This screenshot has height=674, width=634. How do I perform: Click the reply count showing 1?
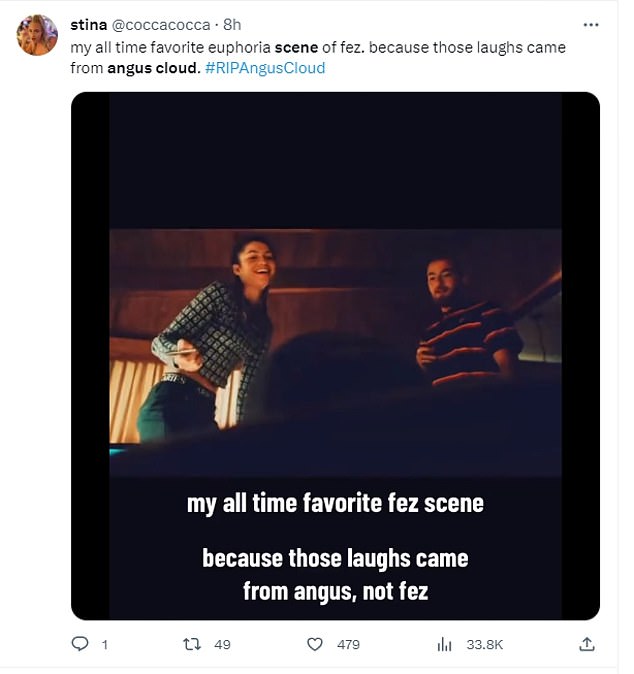pos(104,645)
